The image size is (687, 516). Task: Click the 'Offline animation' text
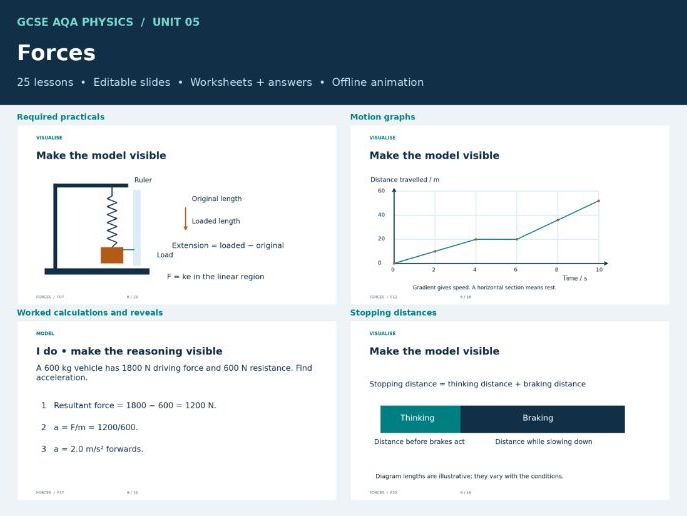[x=378, y=82]
